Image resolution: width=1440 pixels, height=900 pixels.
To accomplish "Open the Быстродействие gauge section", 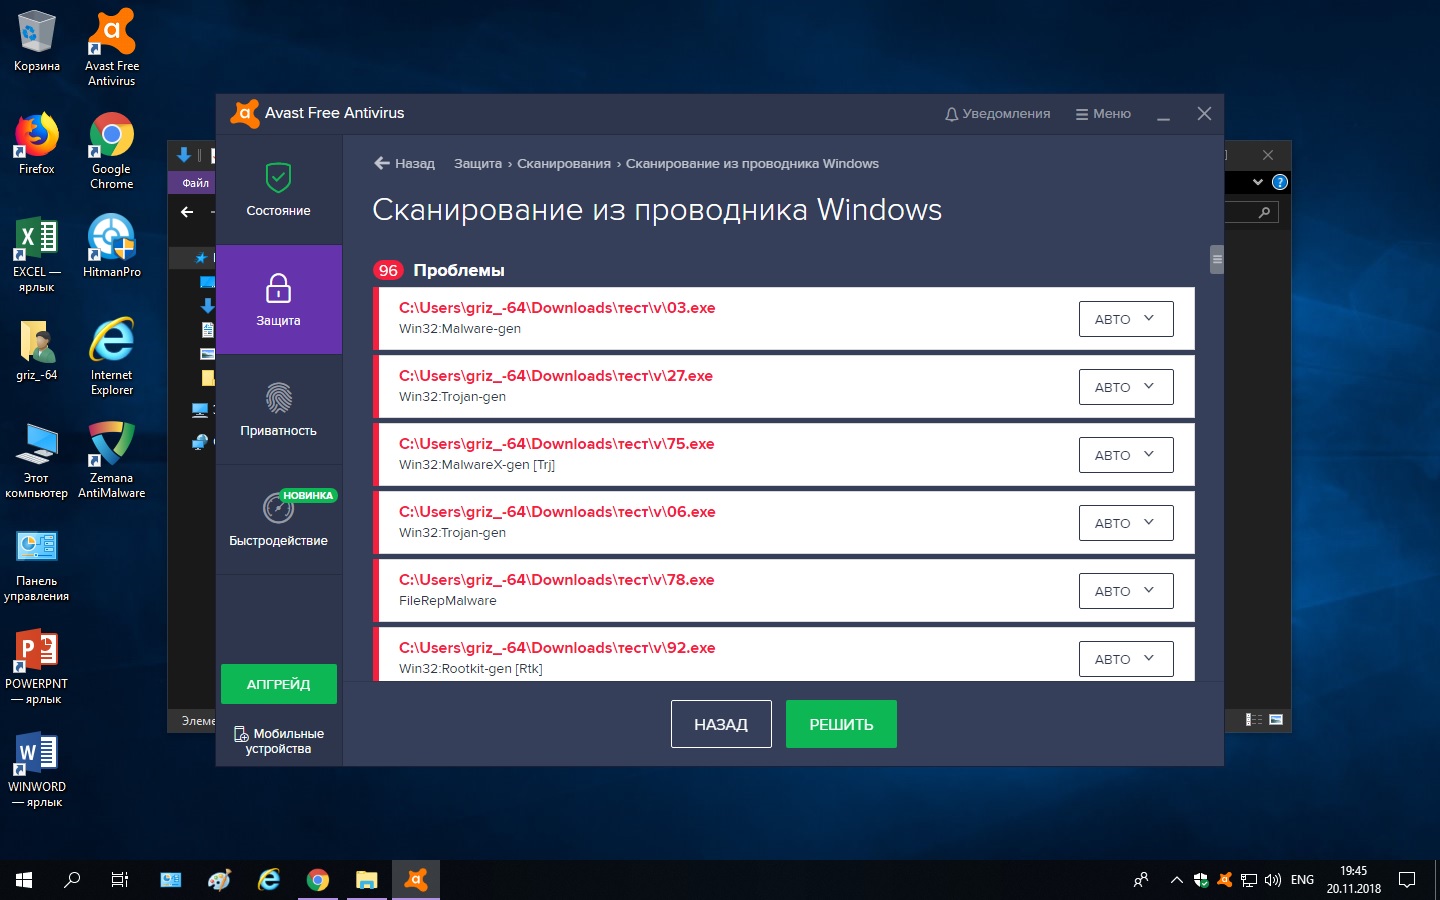I will point(278,519).
